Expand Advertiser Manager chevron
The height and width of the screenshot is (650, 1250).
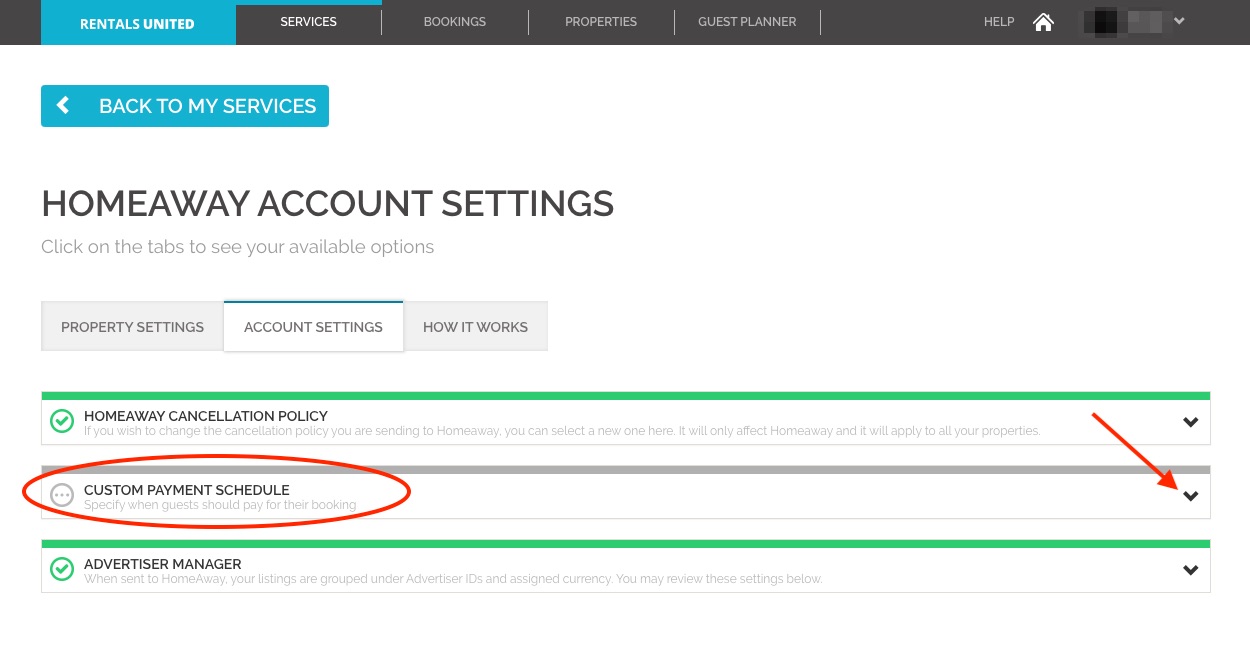1190,570
